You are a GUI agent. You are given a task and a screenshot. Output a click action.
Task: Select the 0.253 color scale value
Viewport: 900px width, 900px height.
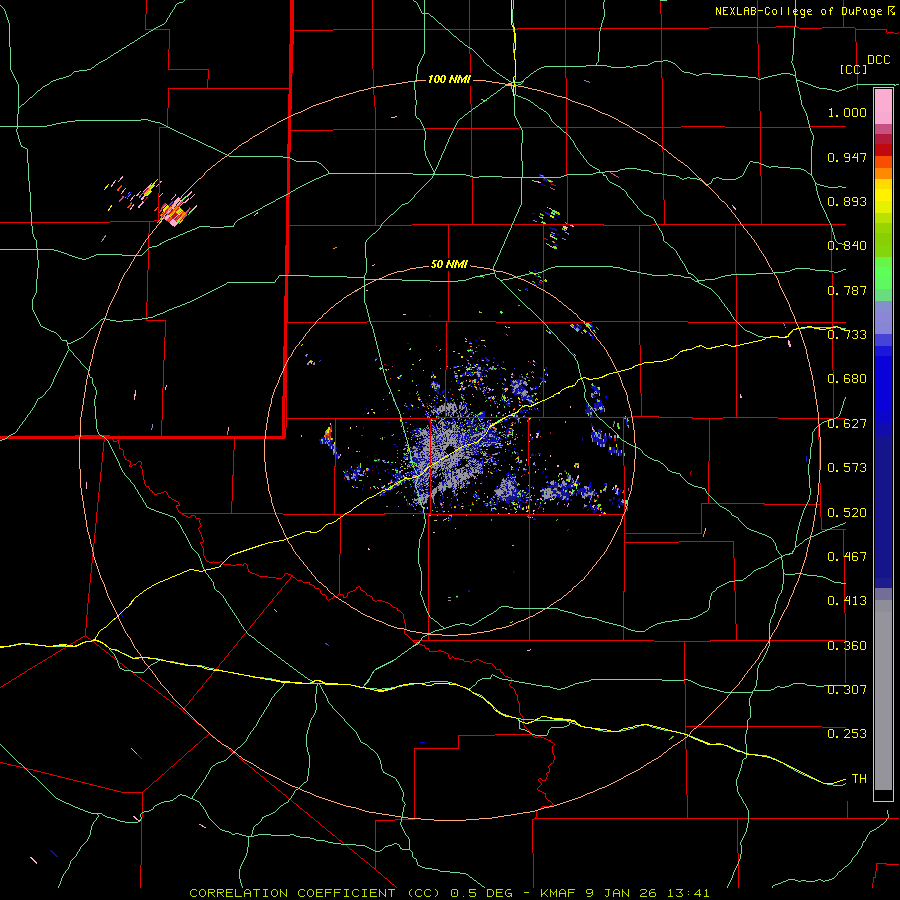coord(847,734)
